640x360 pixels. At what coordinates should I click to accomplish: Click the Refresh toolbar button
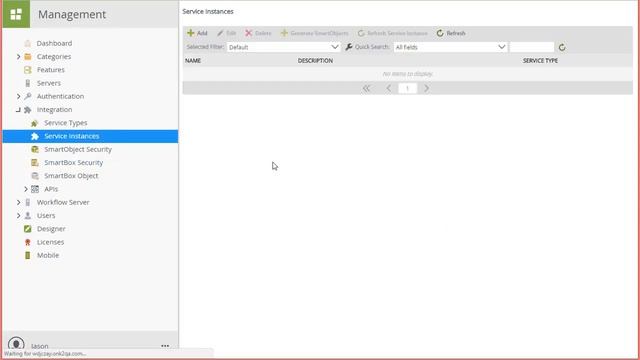click(451, 33)
